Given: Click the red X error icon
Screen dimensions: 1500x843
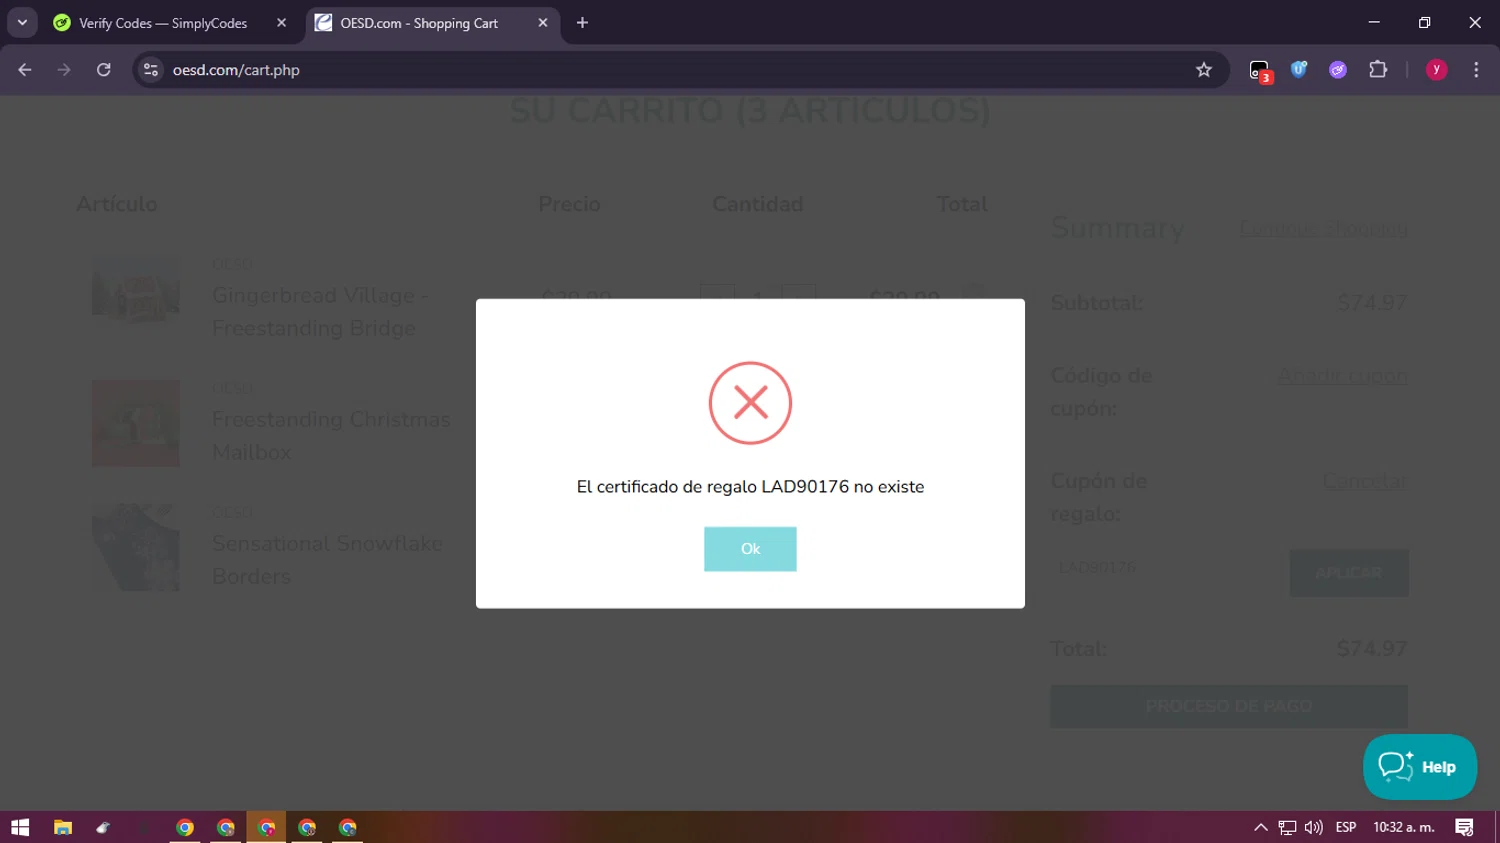Looking at the screenshot, I should coord(750,403).
